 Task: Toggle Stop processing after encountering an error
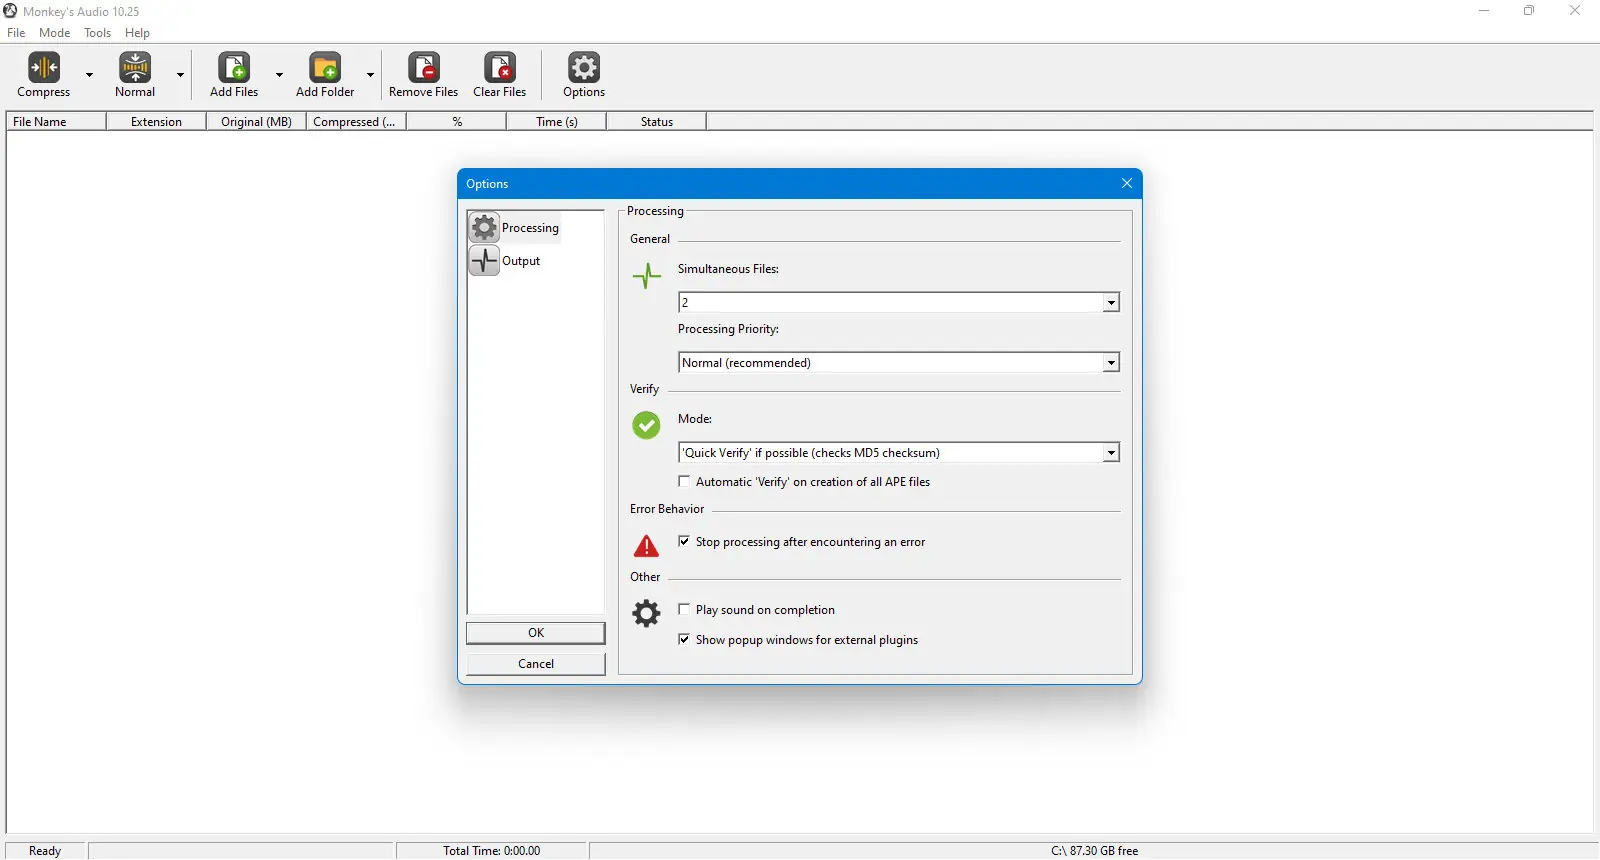point(684,542)
